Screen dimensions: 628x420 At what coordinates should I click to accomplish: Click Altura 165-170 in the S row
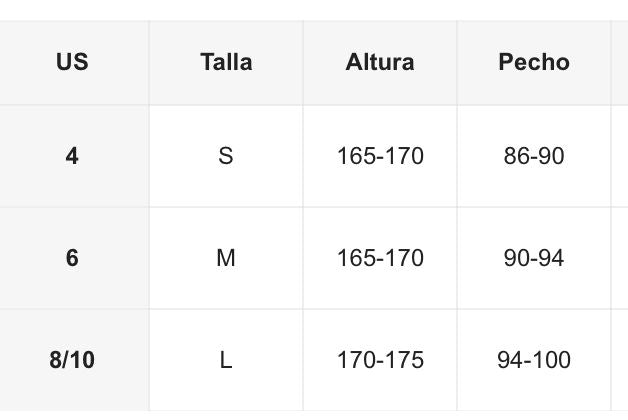(x=380, y=156)
